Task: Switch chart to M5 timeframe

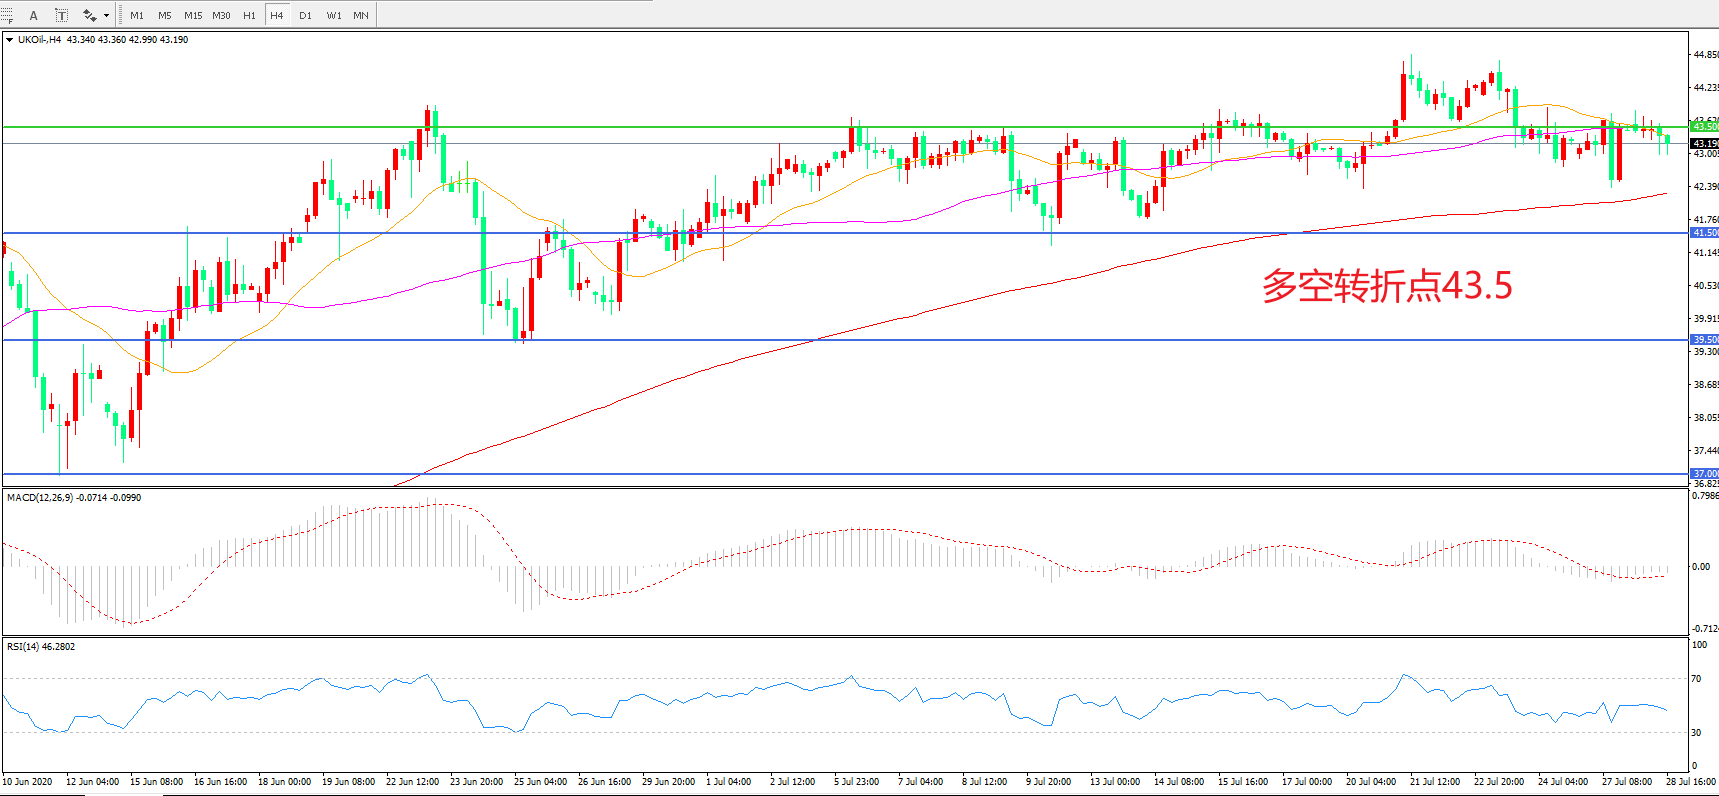Action: (x=165, y=15)
